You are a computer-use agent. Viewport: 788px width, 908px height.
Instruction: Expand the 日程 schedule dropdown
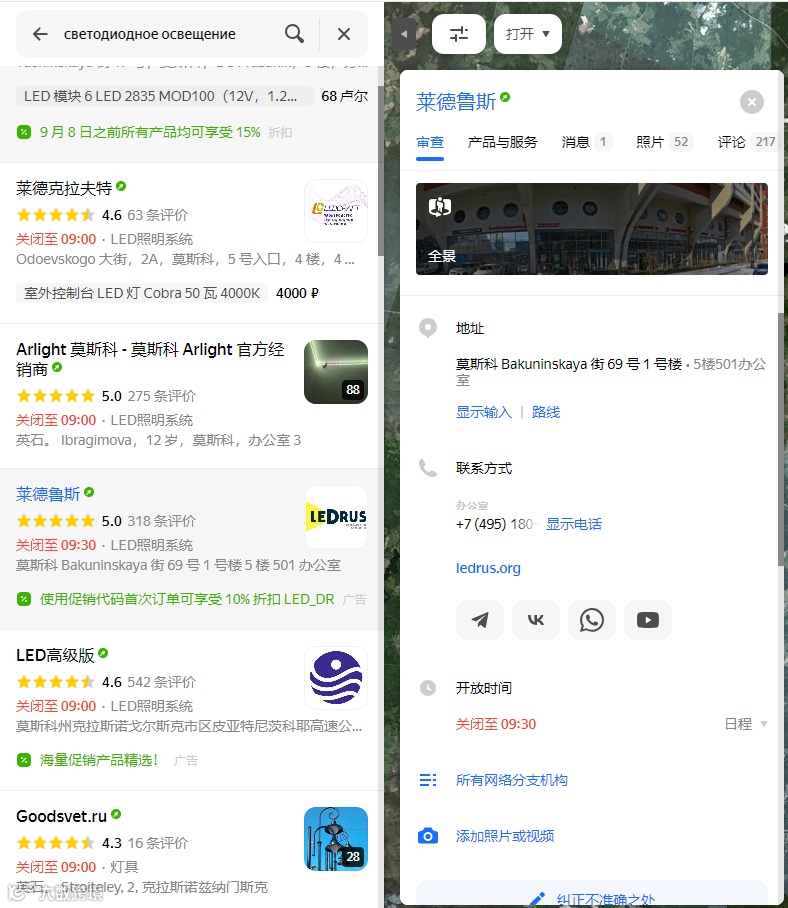[746, 724]
